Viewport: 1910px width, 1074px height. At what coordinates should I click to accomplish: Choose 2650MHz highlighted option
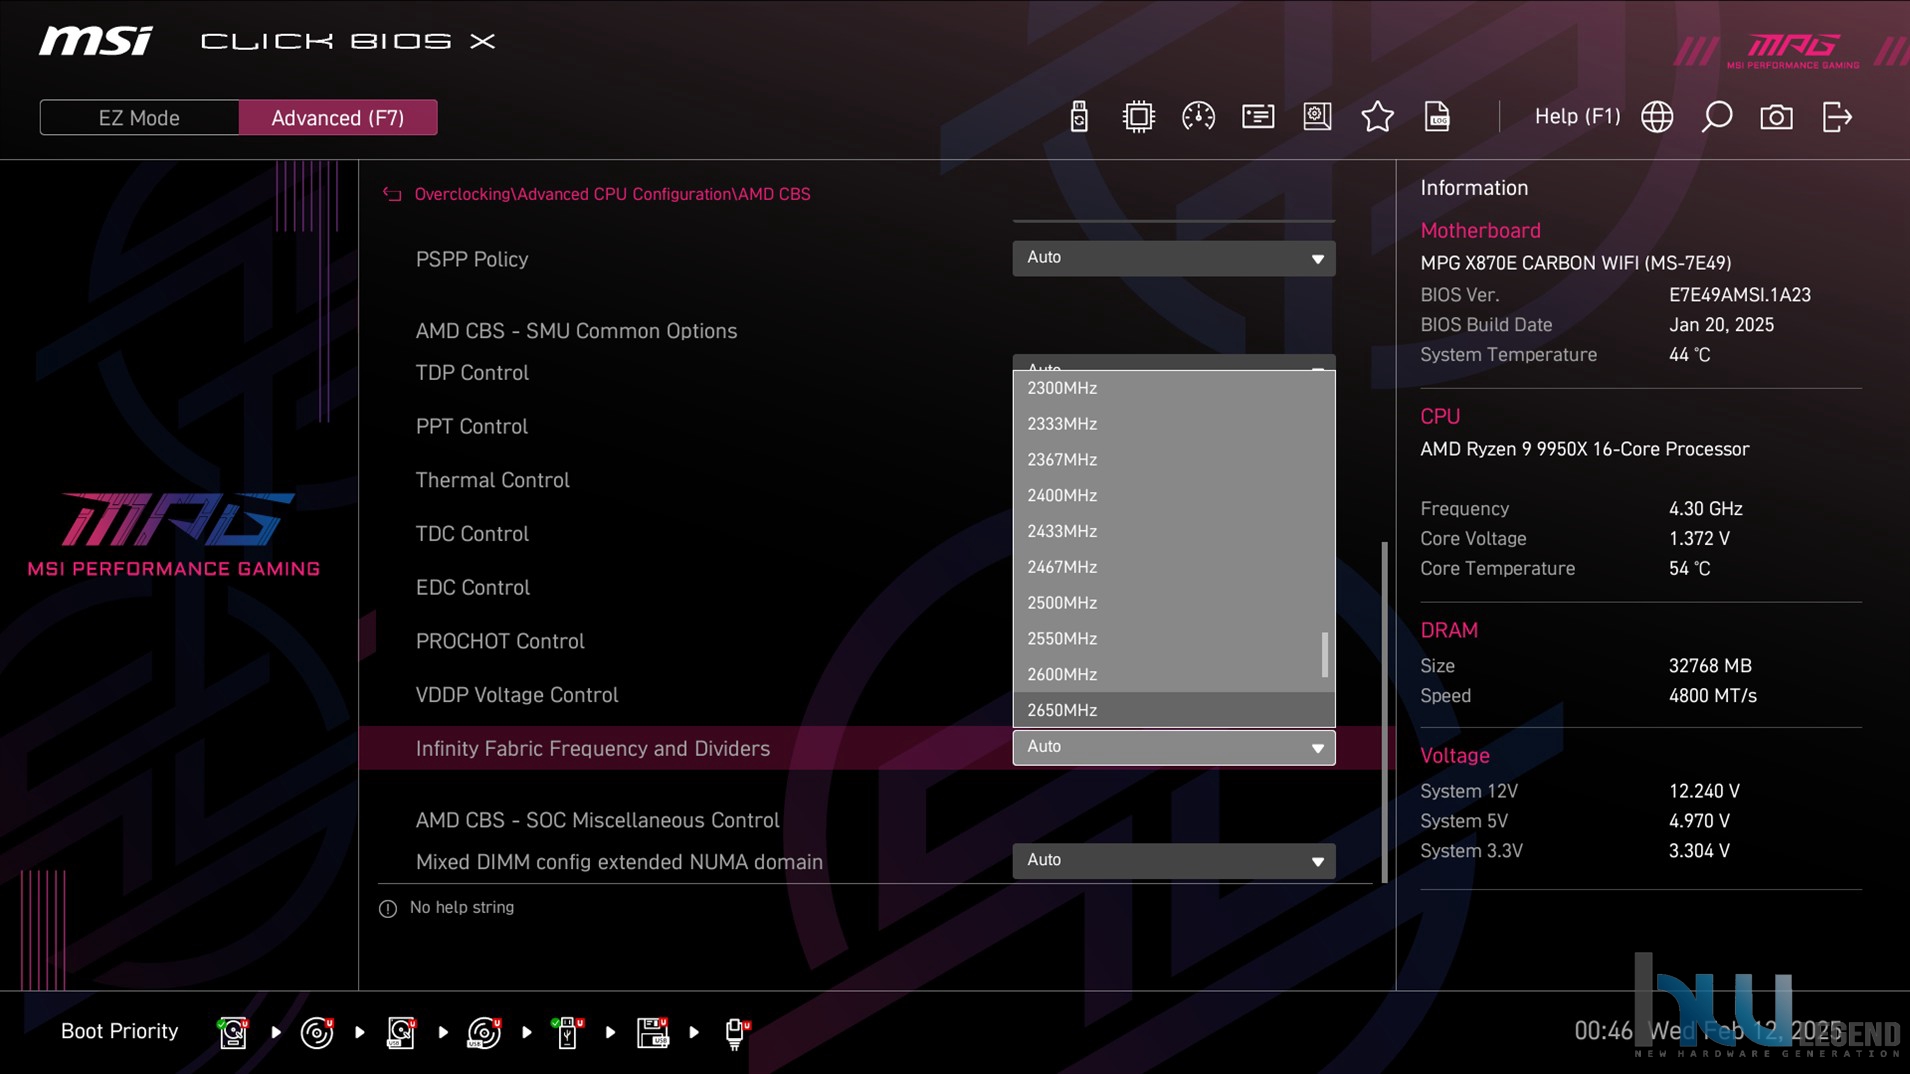[x=1173, y=710]
